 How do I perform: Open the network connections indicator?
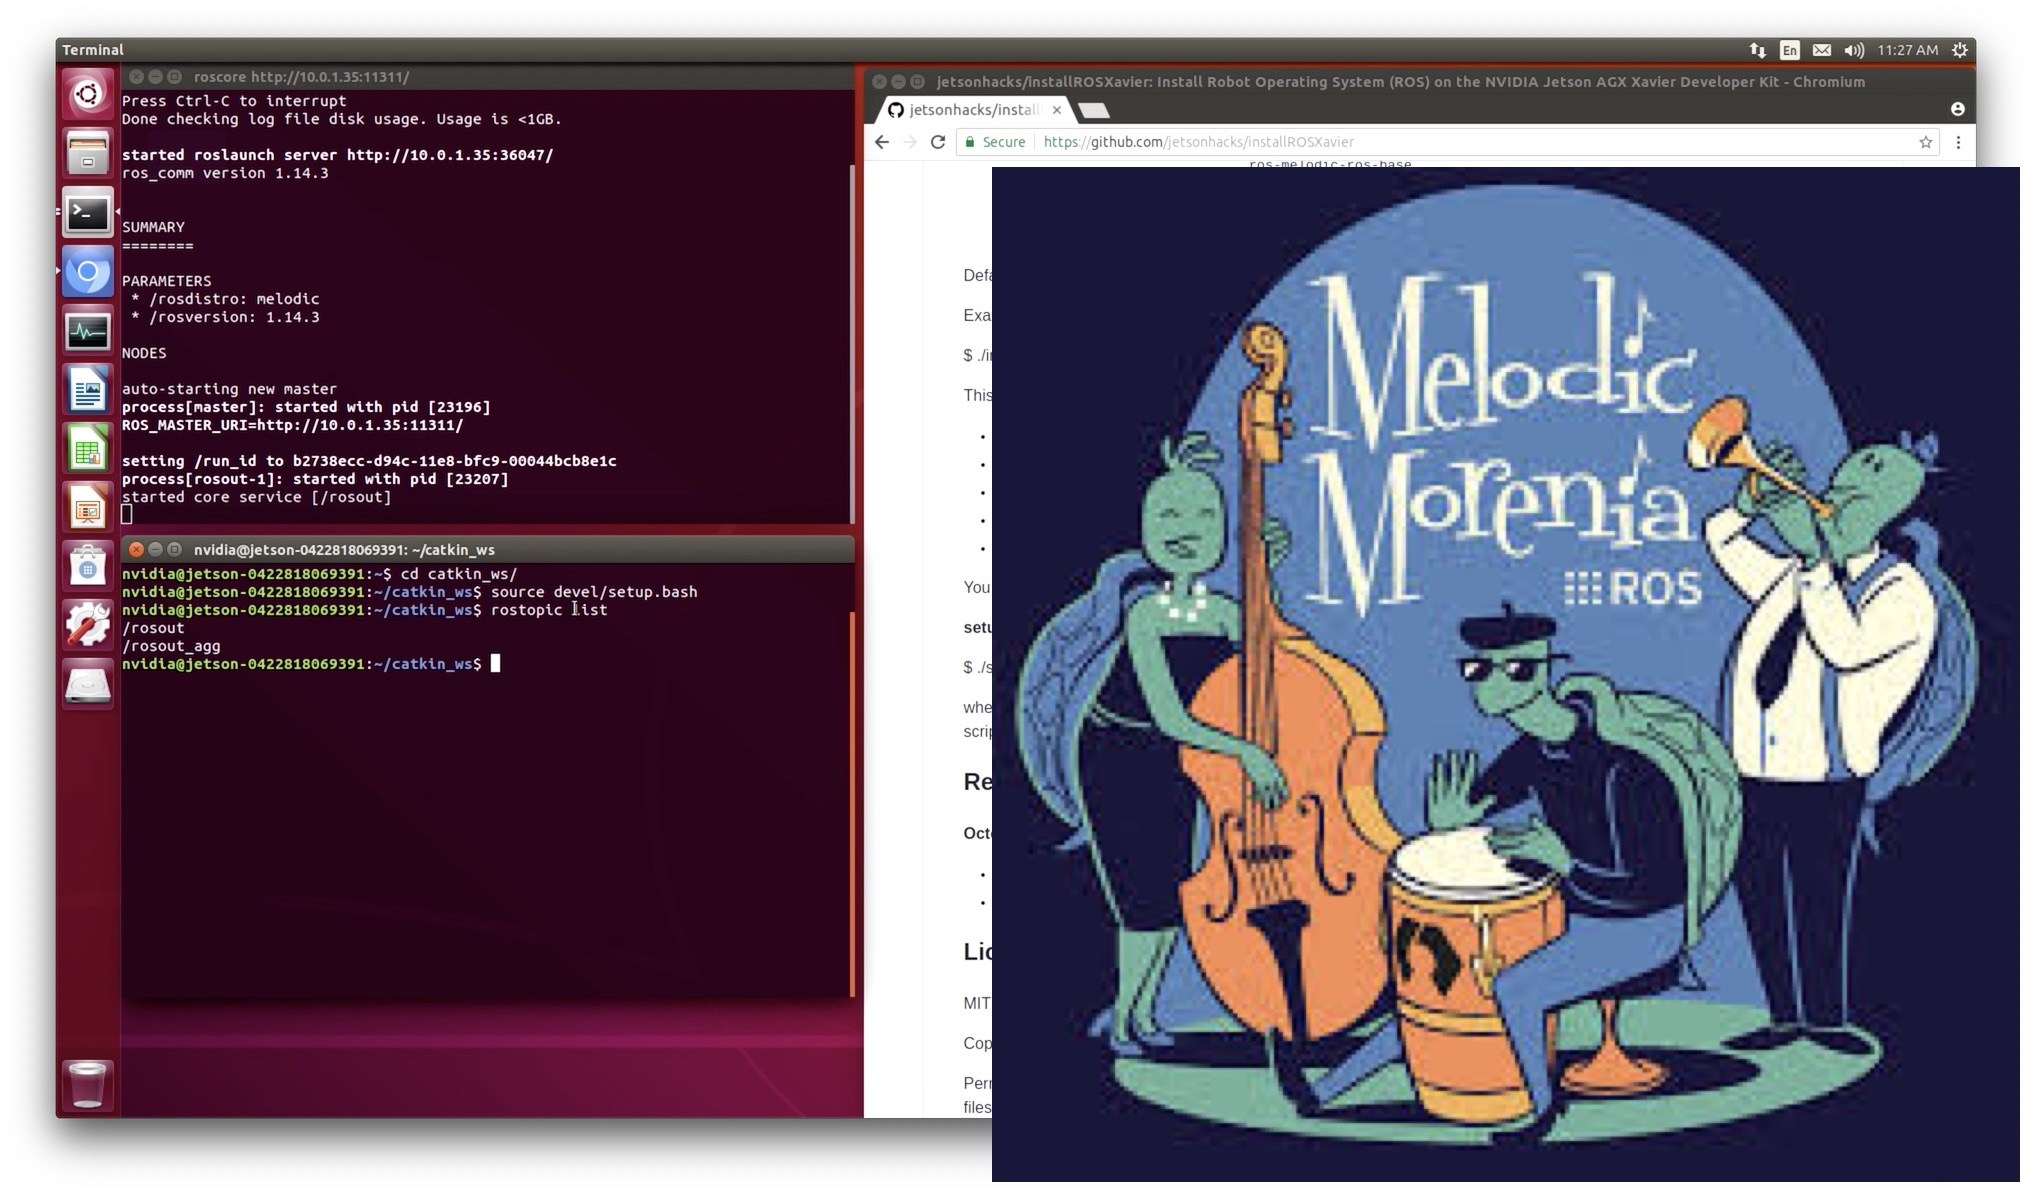[x=1757, y=50]
